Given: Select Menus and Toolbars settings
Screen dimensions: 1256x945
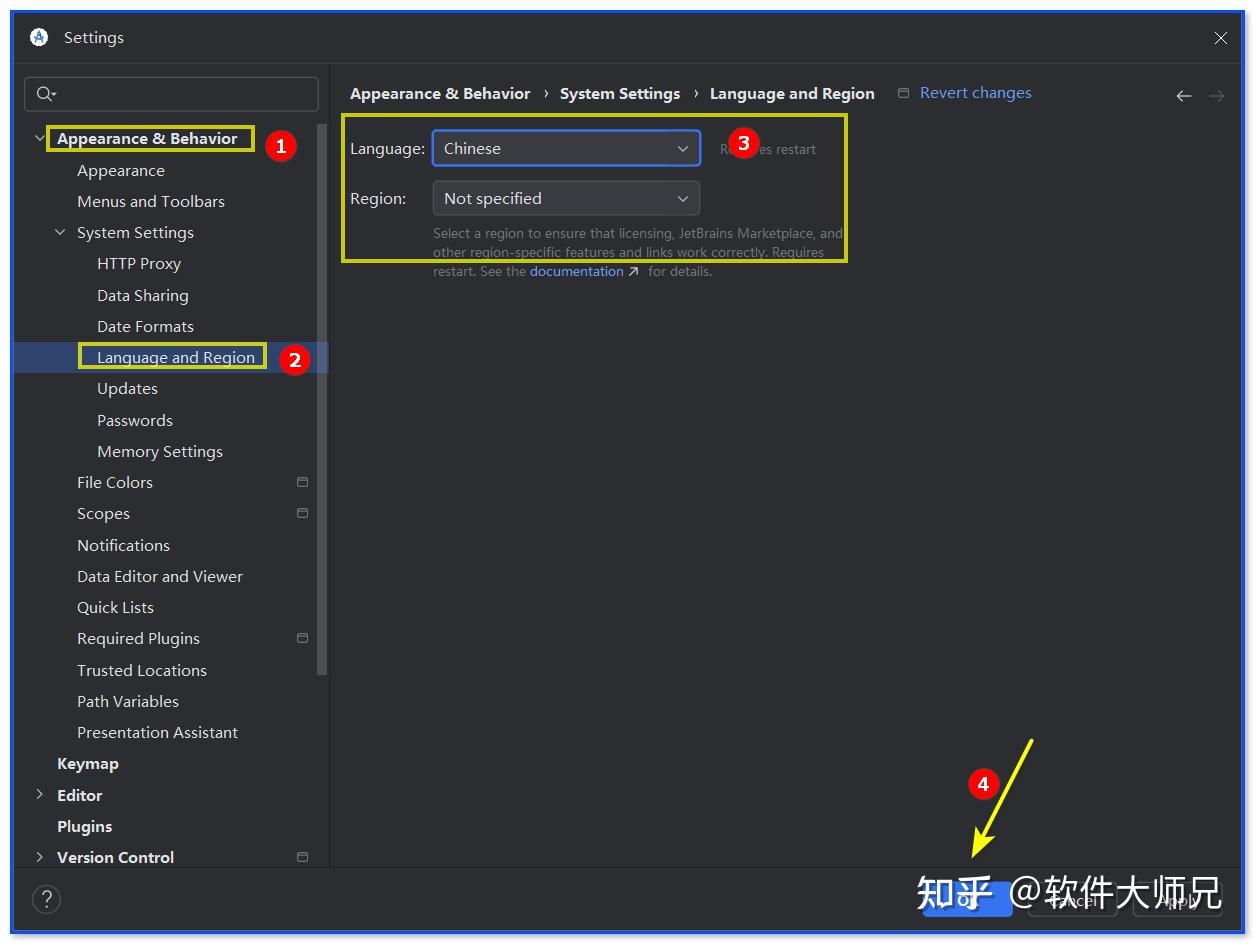Looking at the screenshot, I should (151, 201).
